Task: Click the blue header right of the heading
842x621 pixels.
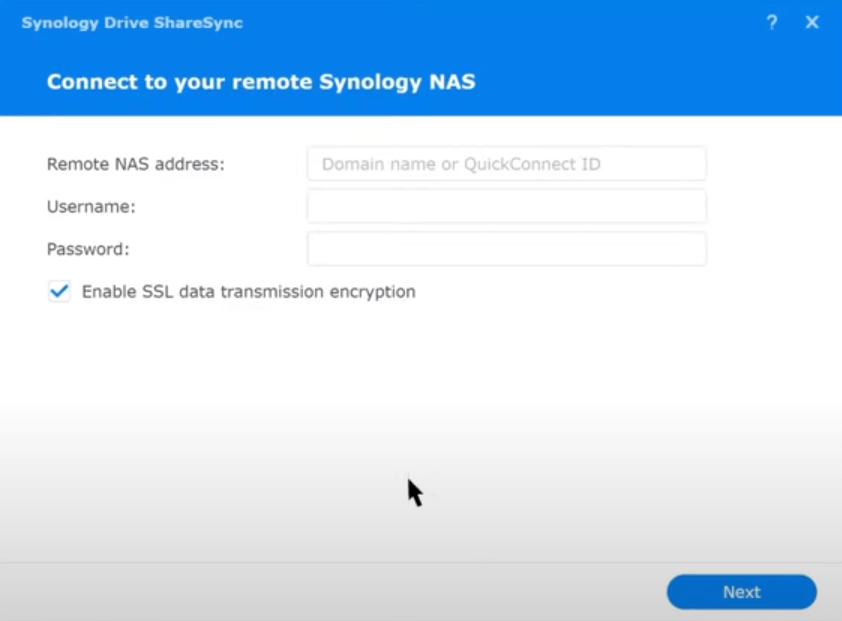Action: [650, 82]
